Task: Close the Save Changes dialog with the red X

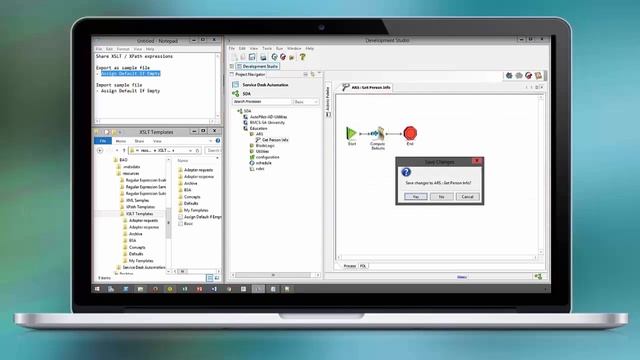Action: click(476, 161)
